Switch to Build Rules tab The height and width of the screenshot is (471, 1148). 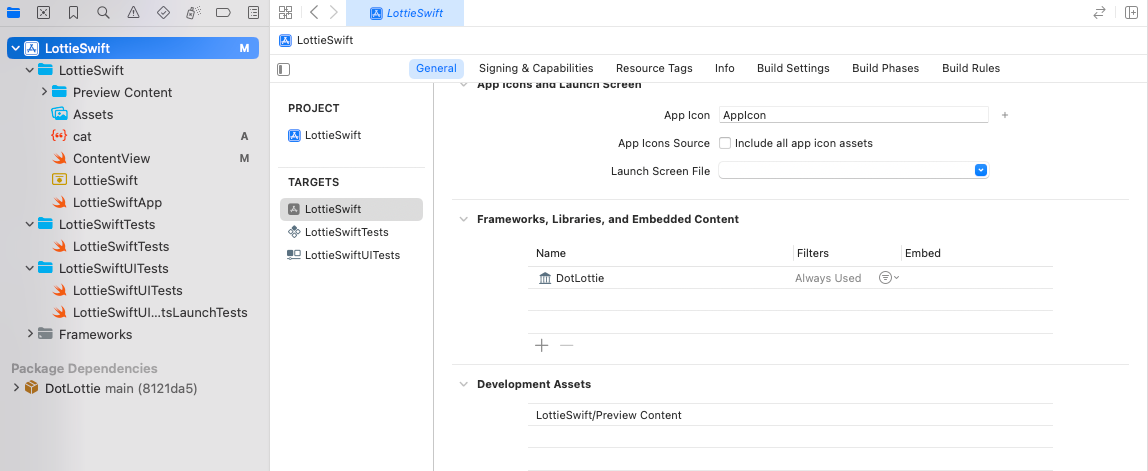pyautogui.click(x=971, y=68)
